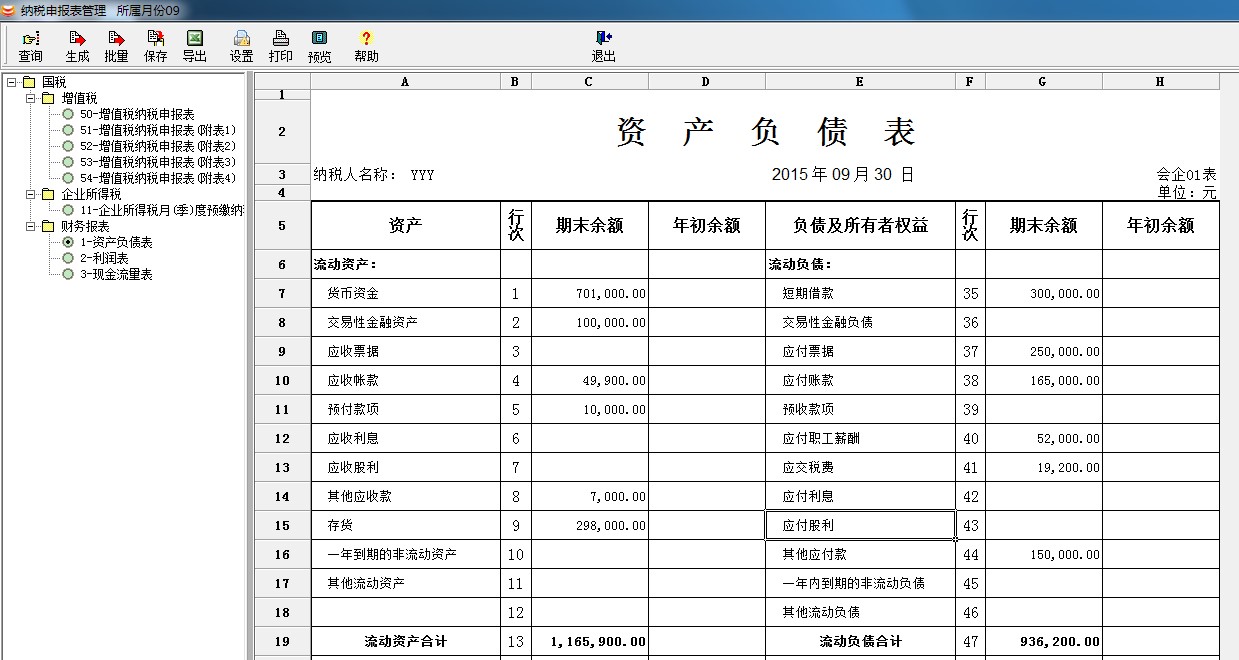Click the 701,000.00 amount cell

(x=589, y=293)
